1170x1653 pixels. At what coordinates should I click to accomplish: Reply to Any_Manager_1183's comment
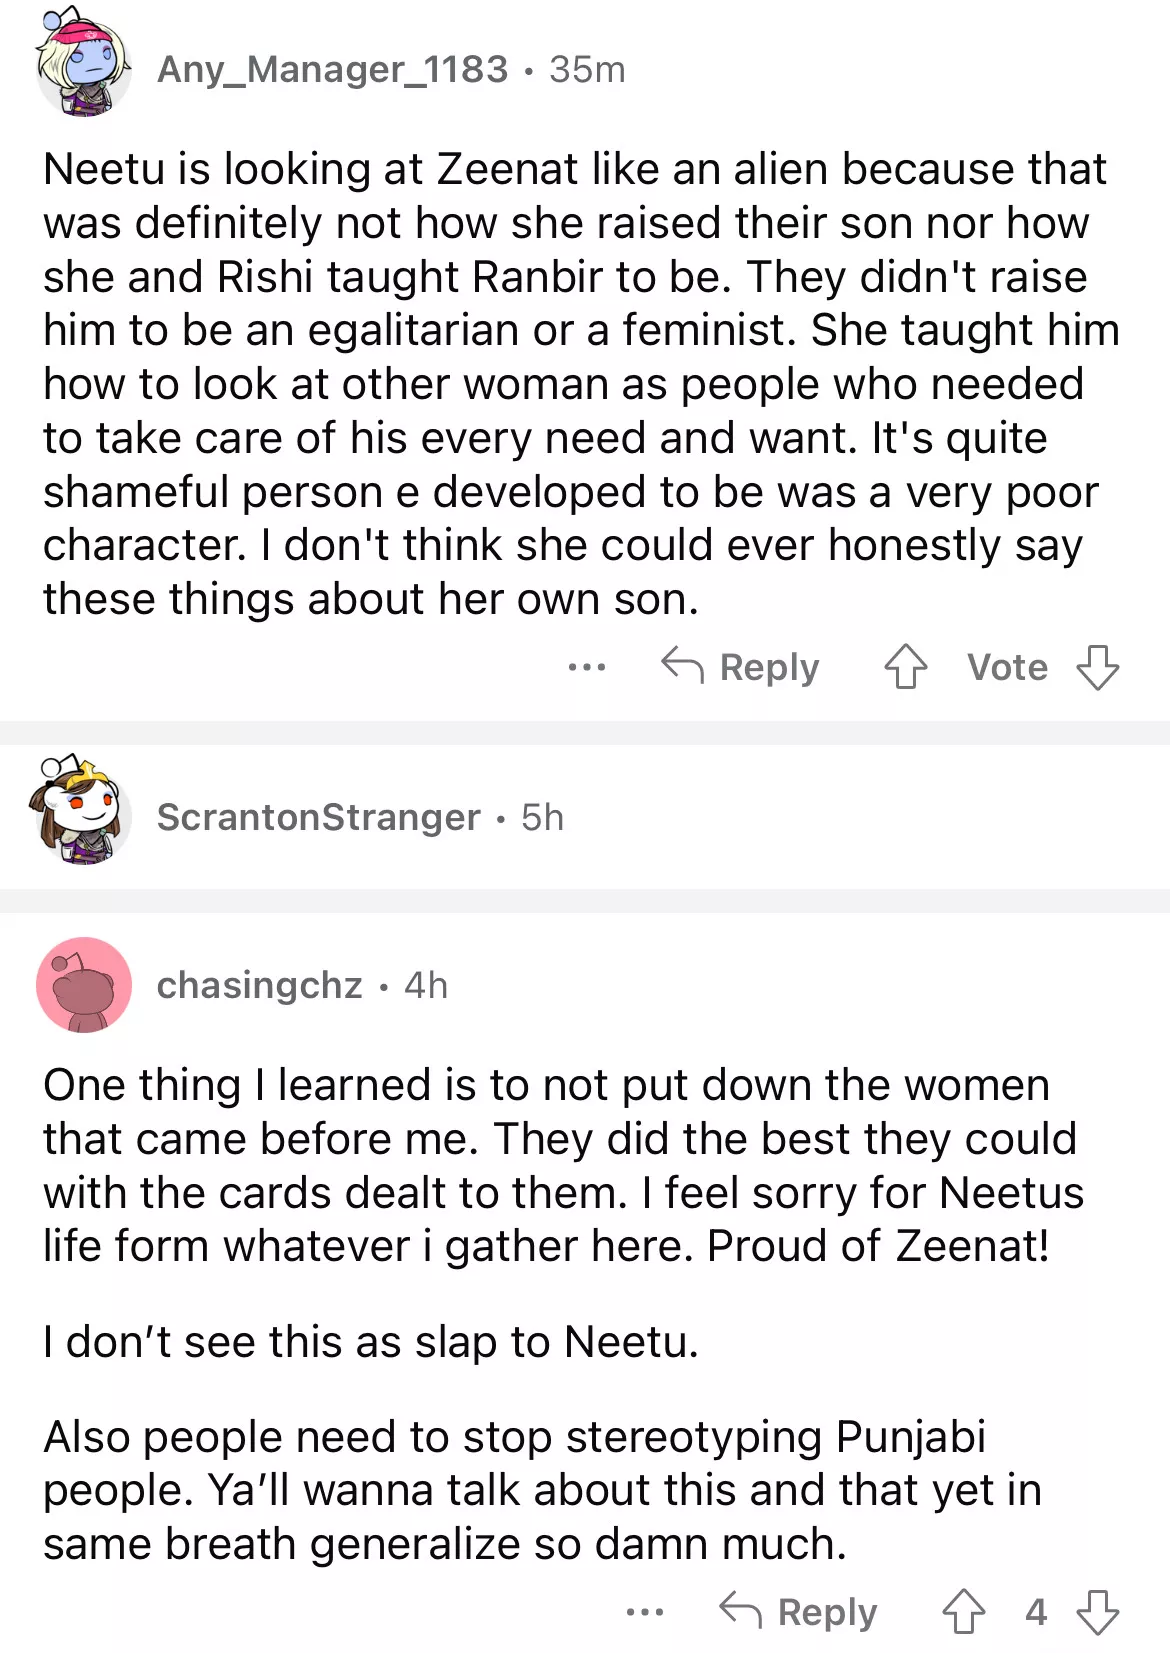741,667
